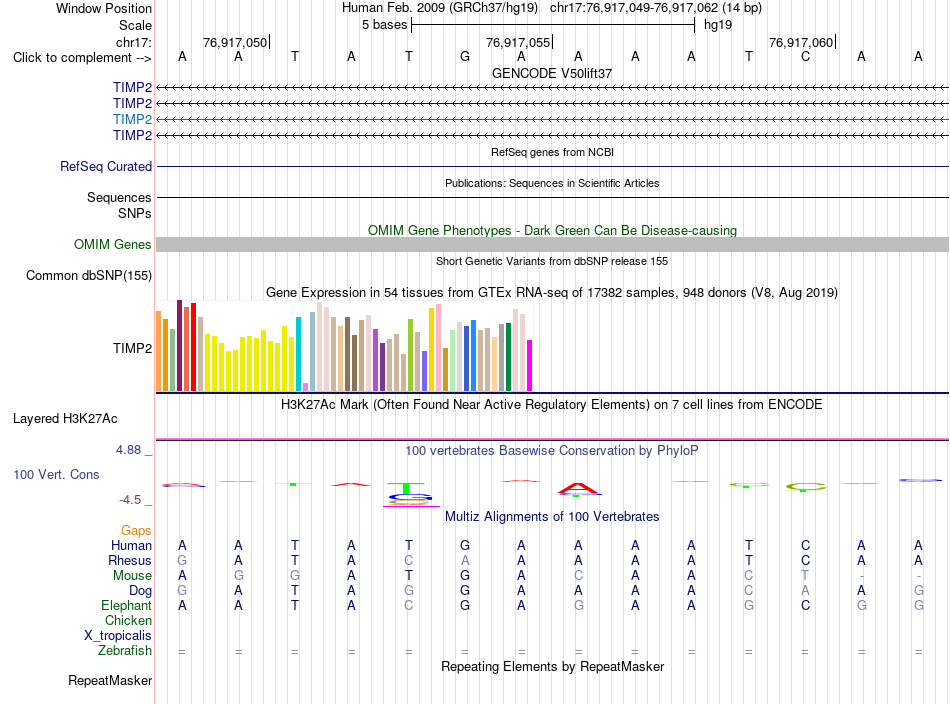Click the Sequences SNPs publications label

pyautogui.click(x=119, y=205)
